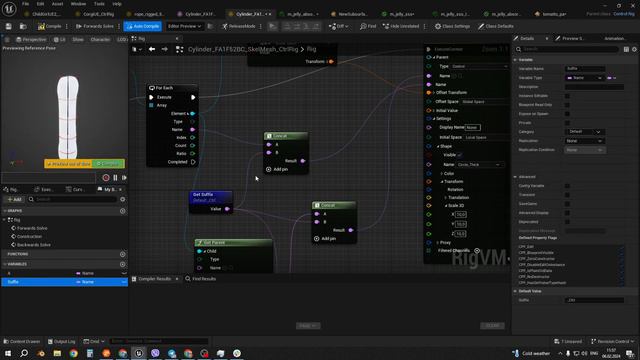The image size is (640, 360).
Task: Expand the Proxy section on node
Action: point(438,242)
